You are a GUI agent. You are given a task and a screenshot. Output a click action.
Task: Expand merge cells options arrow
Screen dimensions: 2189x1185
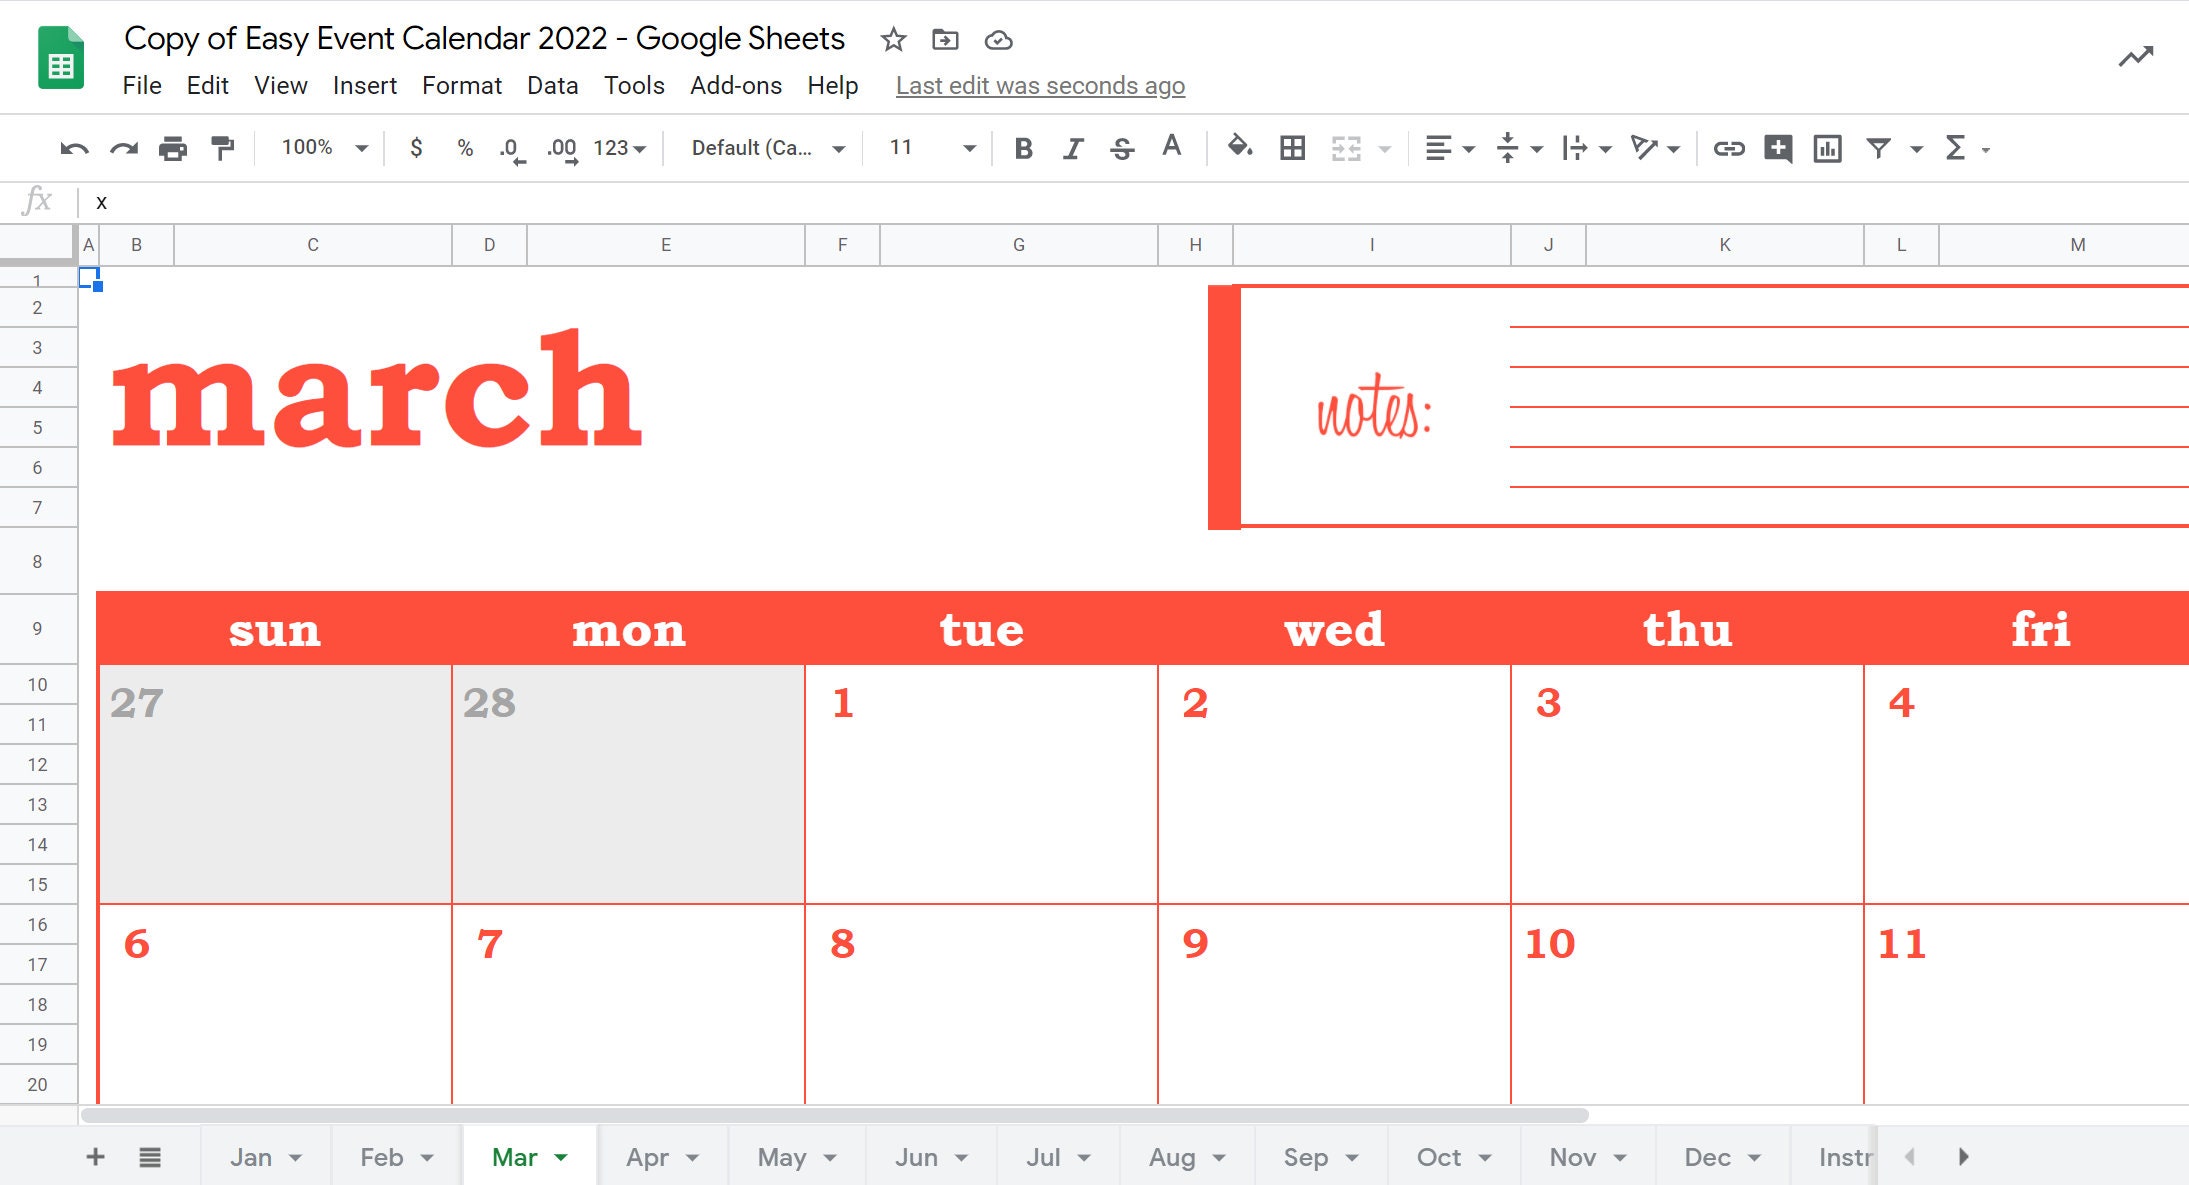1385,149
